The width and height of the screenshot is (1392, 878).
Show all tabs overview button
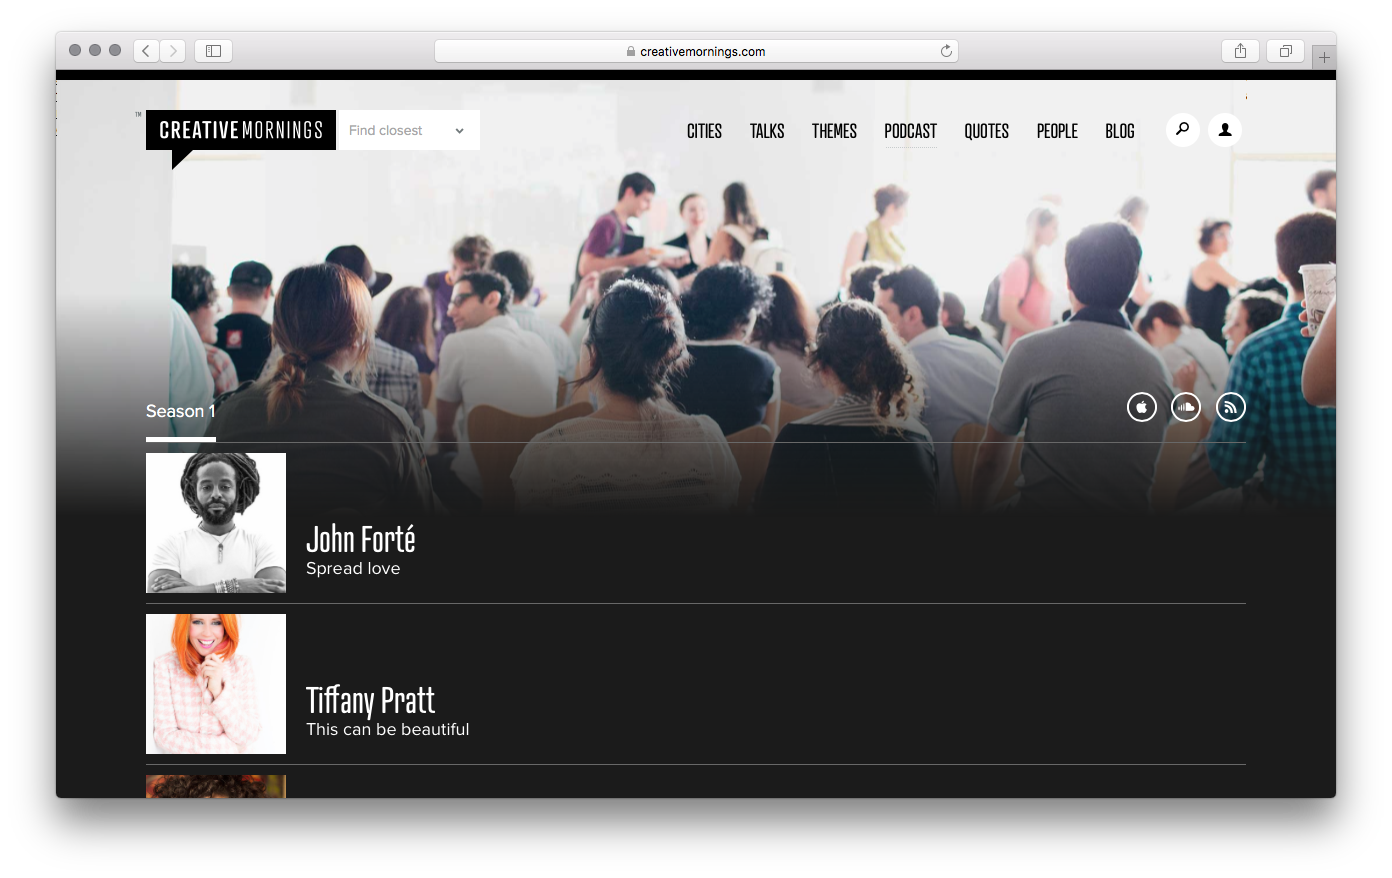1286,51
